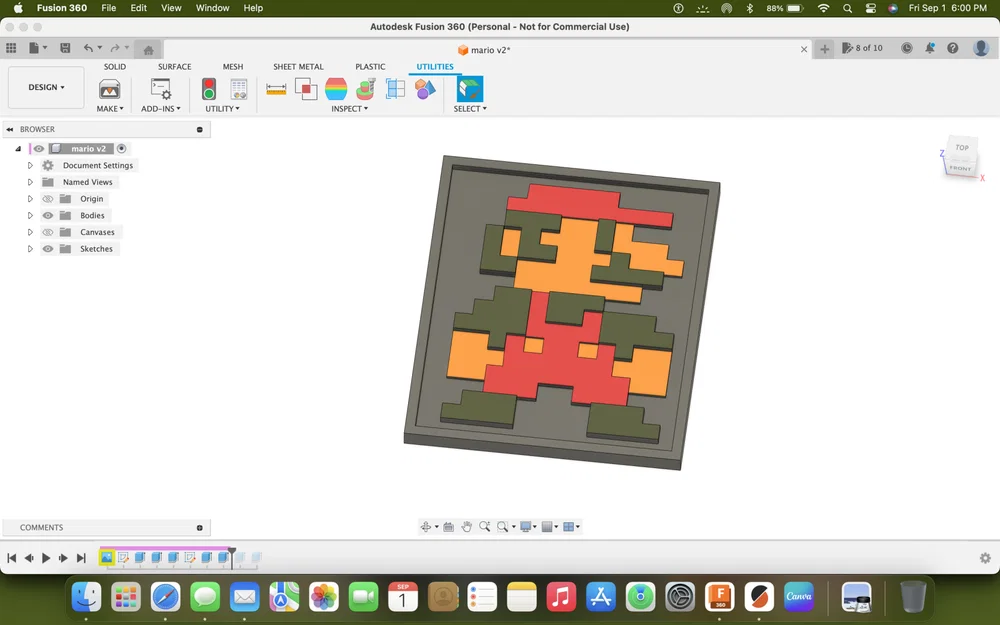Viewport: 1000px width, 625px height.
Task: Click the Component Color Cycling icon
Action: [x=425, y=89]
